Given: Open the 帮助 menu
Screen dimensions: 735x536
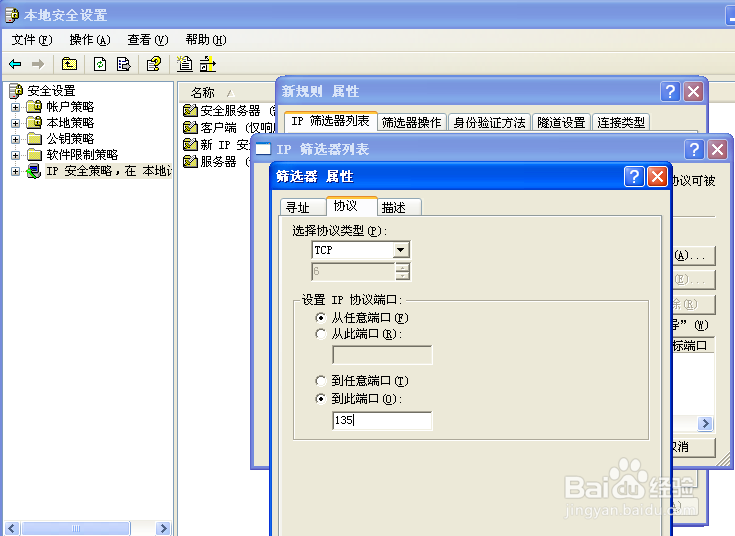Looking at the screenshot, I should click(206, 40).
